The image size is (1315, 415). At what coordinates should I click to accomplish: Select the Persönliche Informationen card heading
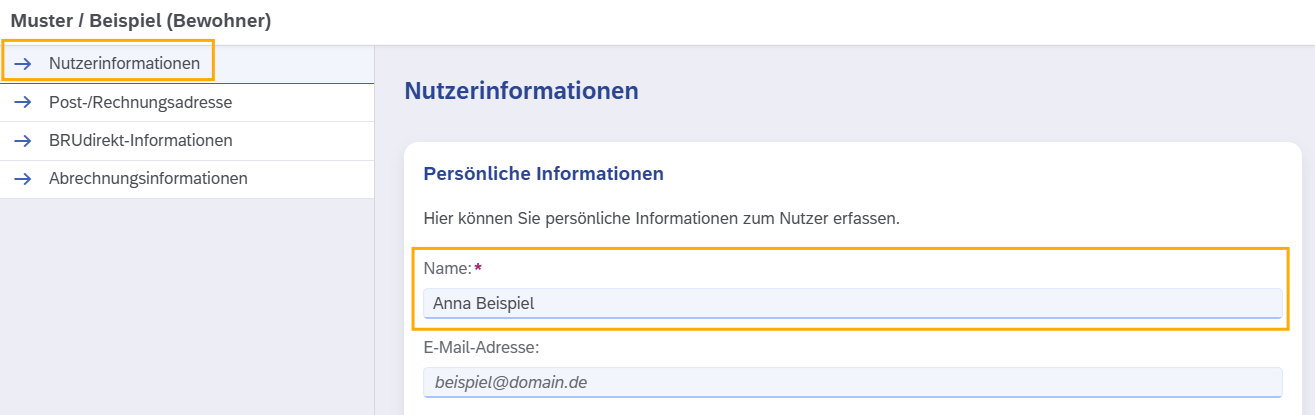[544, 174]
